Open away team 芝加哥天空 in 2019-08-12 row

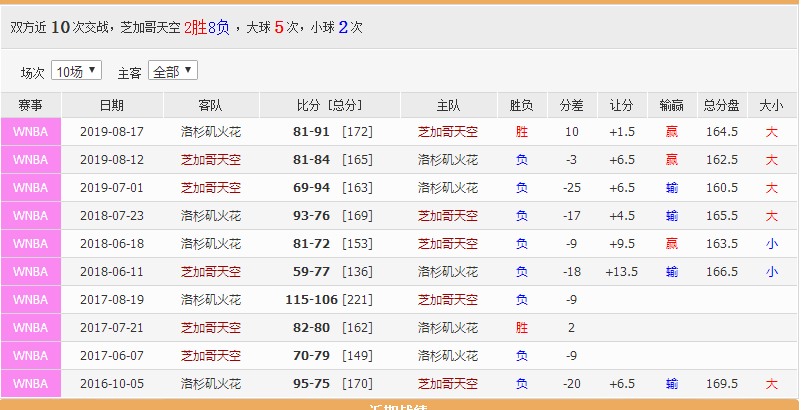(x=211, y=159)
